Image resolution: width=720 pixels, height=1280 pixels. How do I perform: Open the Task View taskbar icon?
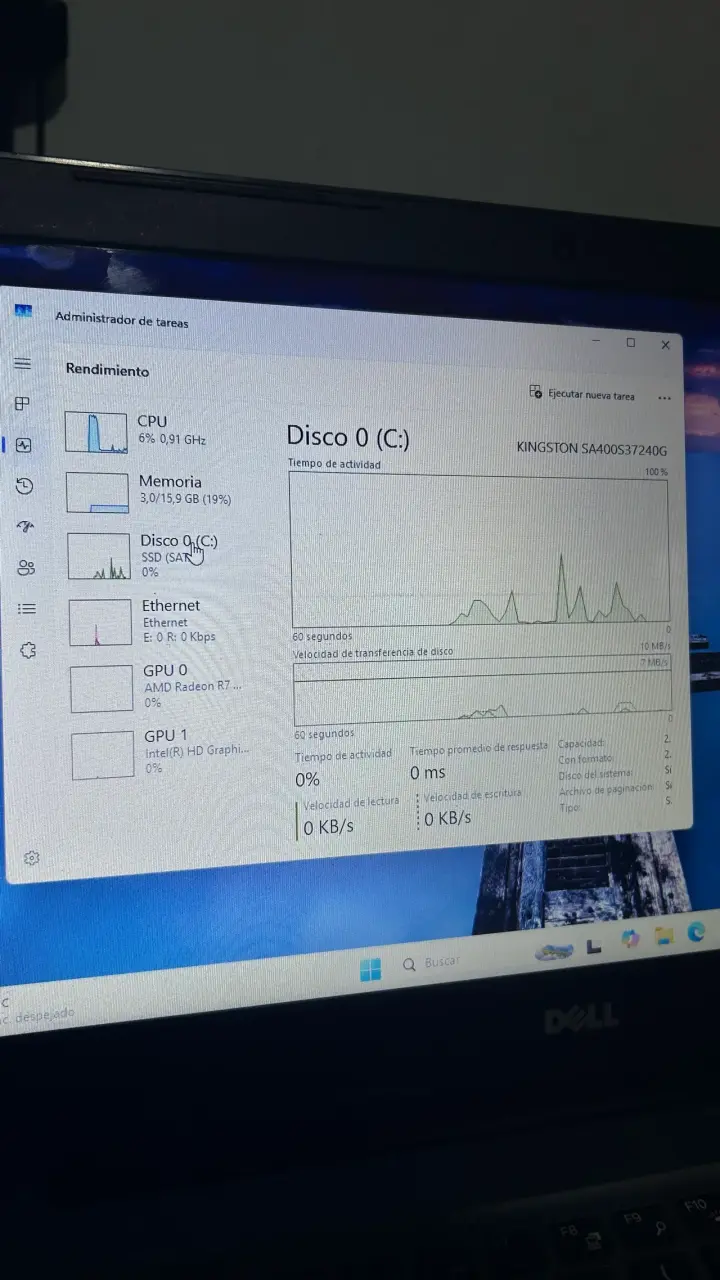[x=594, y=944]
